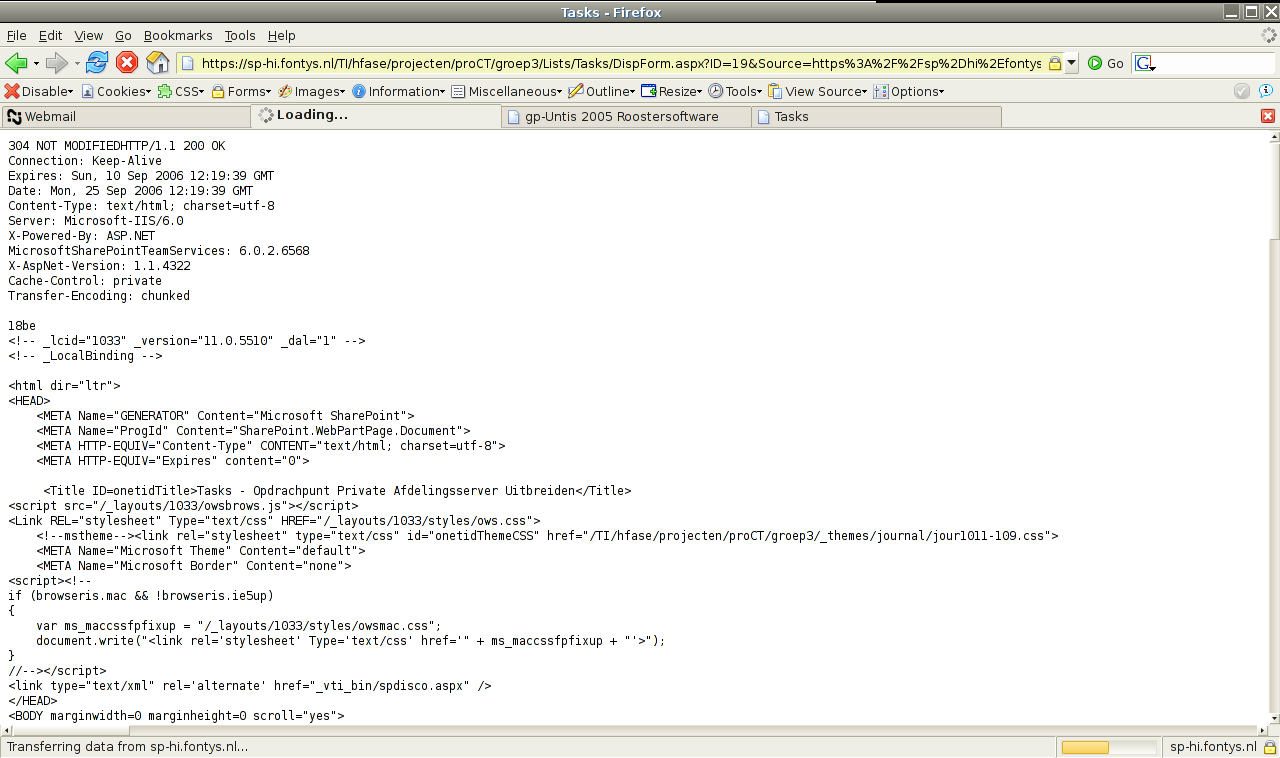The width and height of the screenshot is (1280, 758).
Task: Click the Title line with 'Opdrachtpunt Private Afdelingsserver Uitbreiden'
Action: [337, 491]
